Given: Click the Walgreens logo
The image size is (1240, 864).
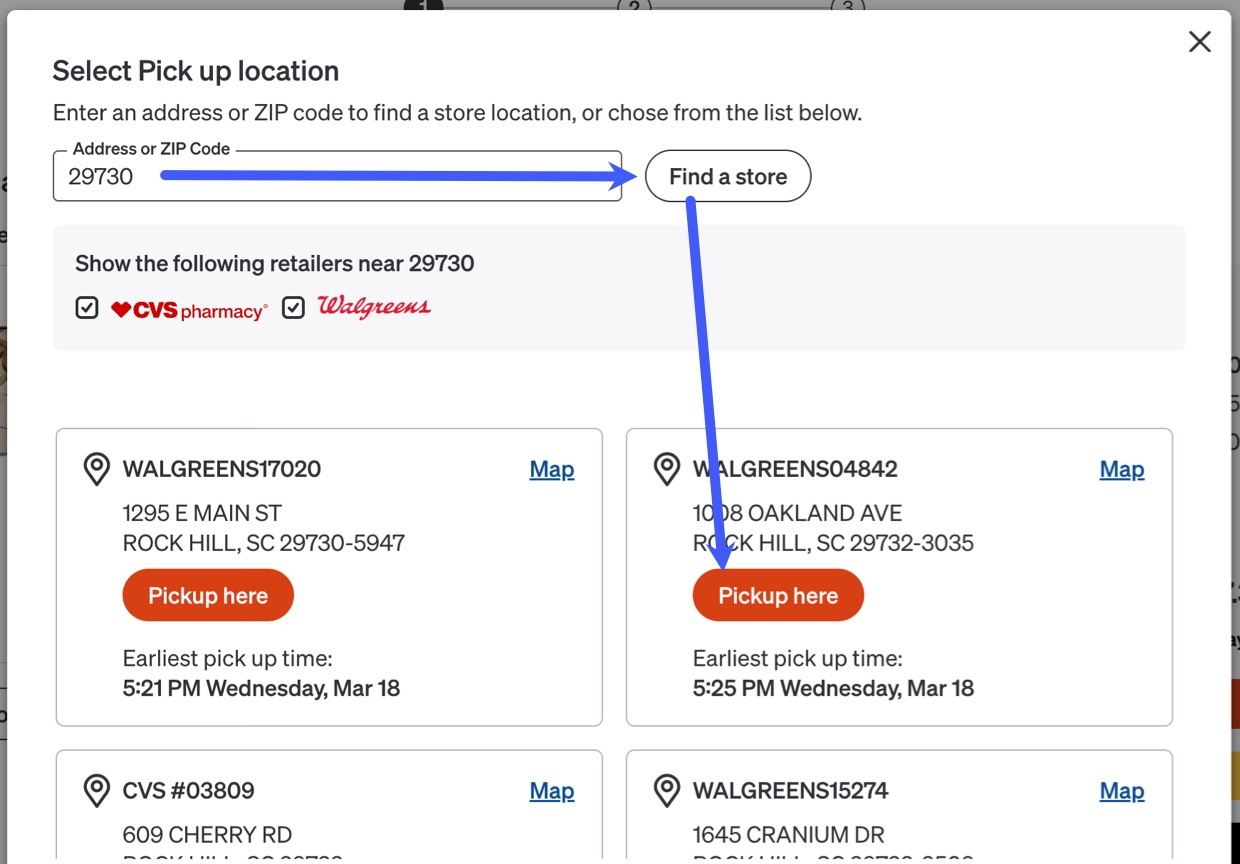Looking at the screenshot, I should (374, 307).
